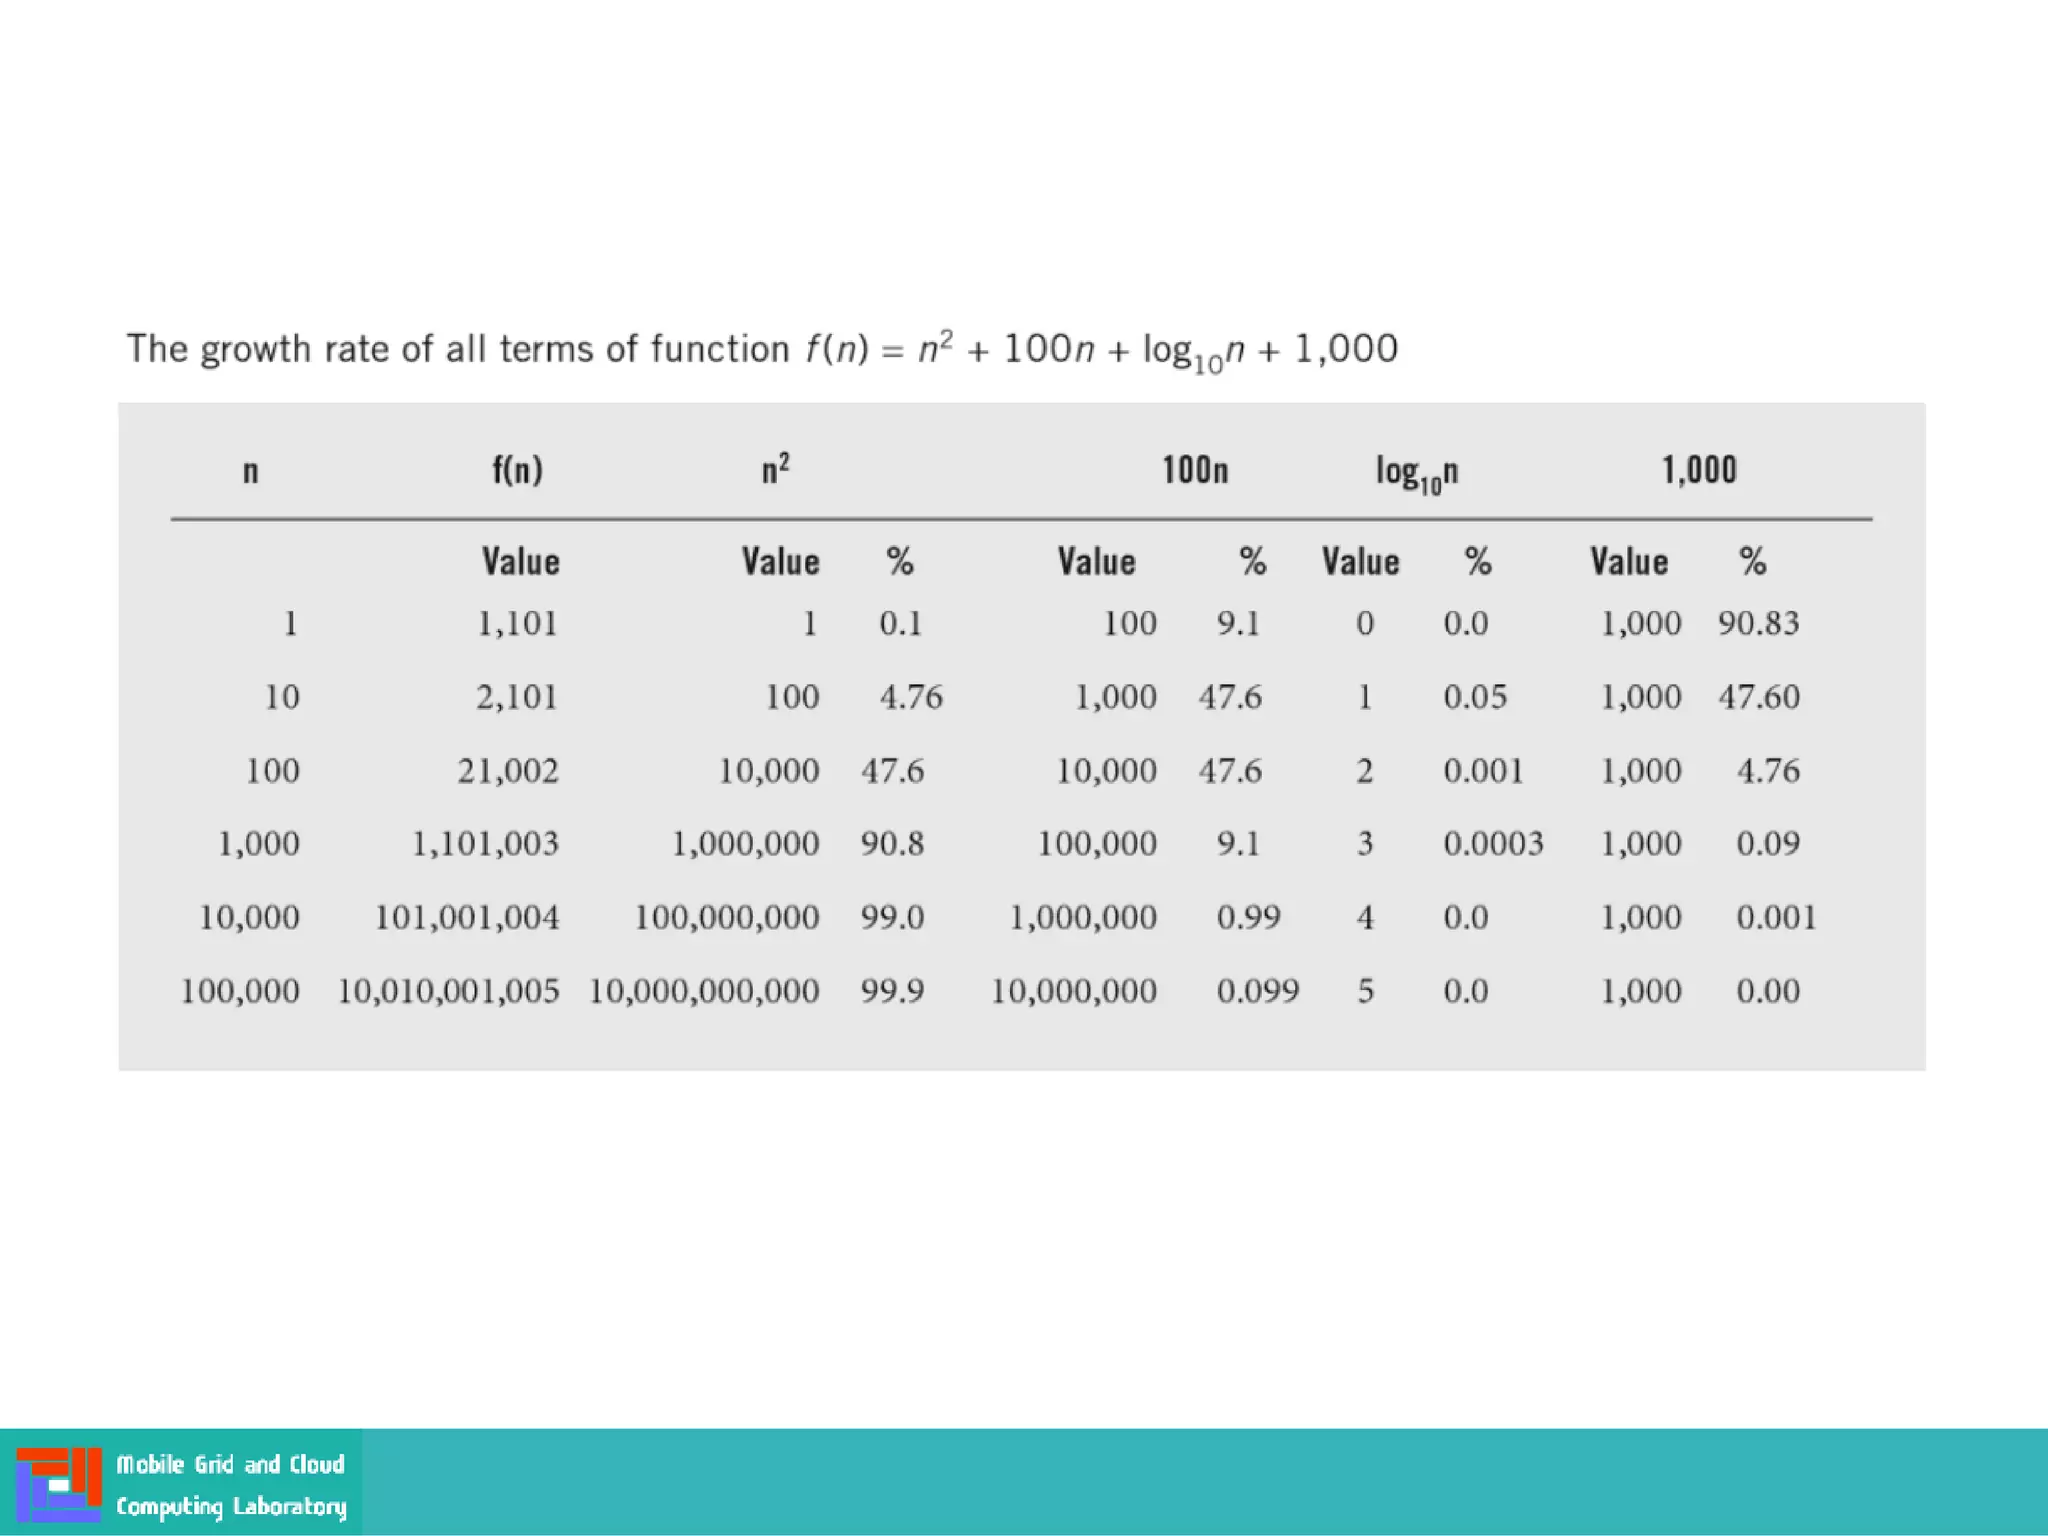Click the 0.099 percentage cell
Image resolution: width=2048 pixels, height=1536 pixels.
(1257, 991)
